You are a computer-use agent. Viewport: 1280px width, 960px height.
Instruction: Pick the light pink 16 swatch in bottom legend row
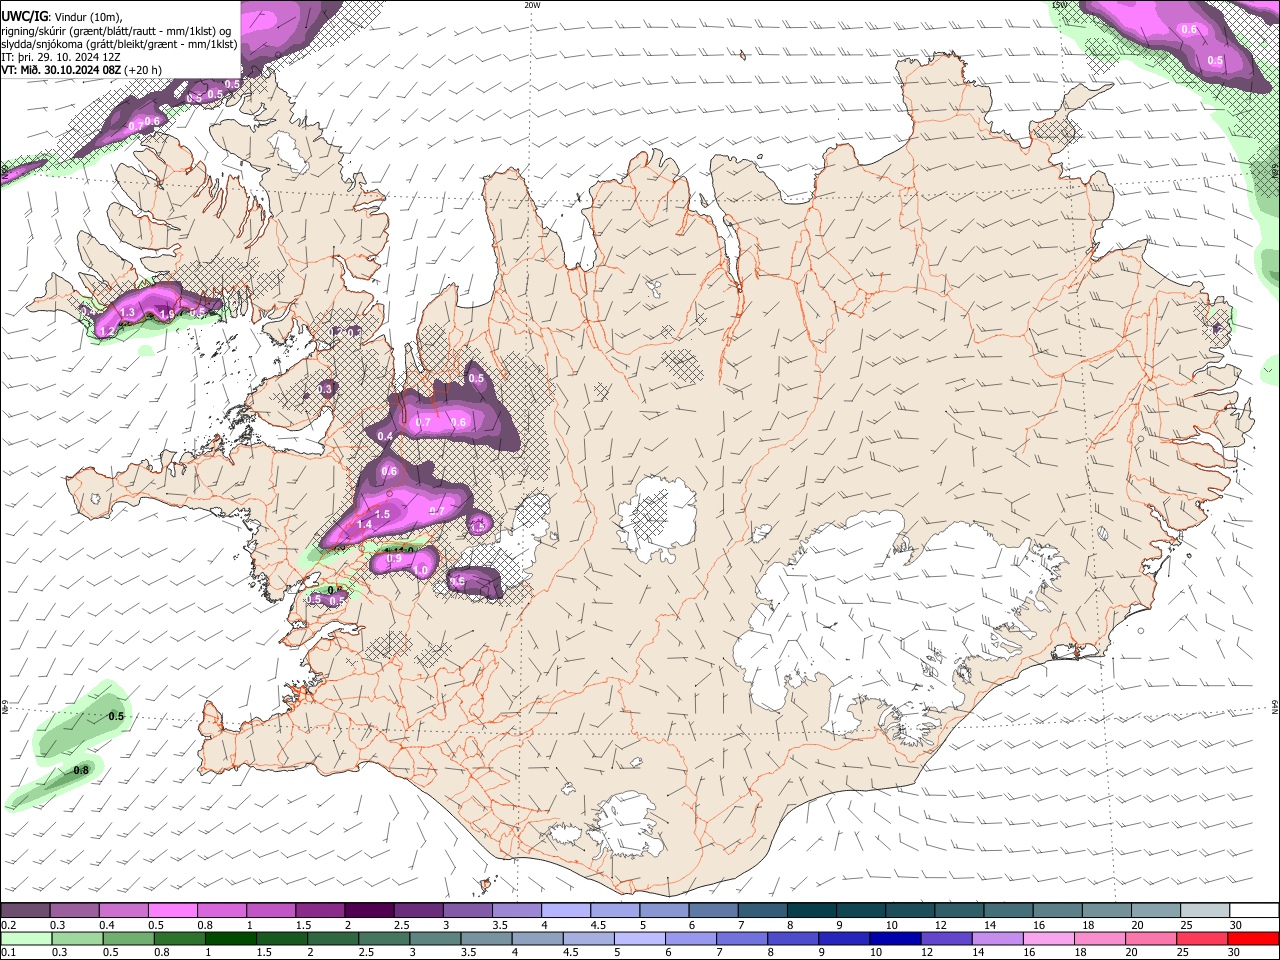click(1047, 938)
